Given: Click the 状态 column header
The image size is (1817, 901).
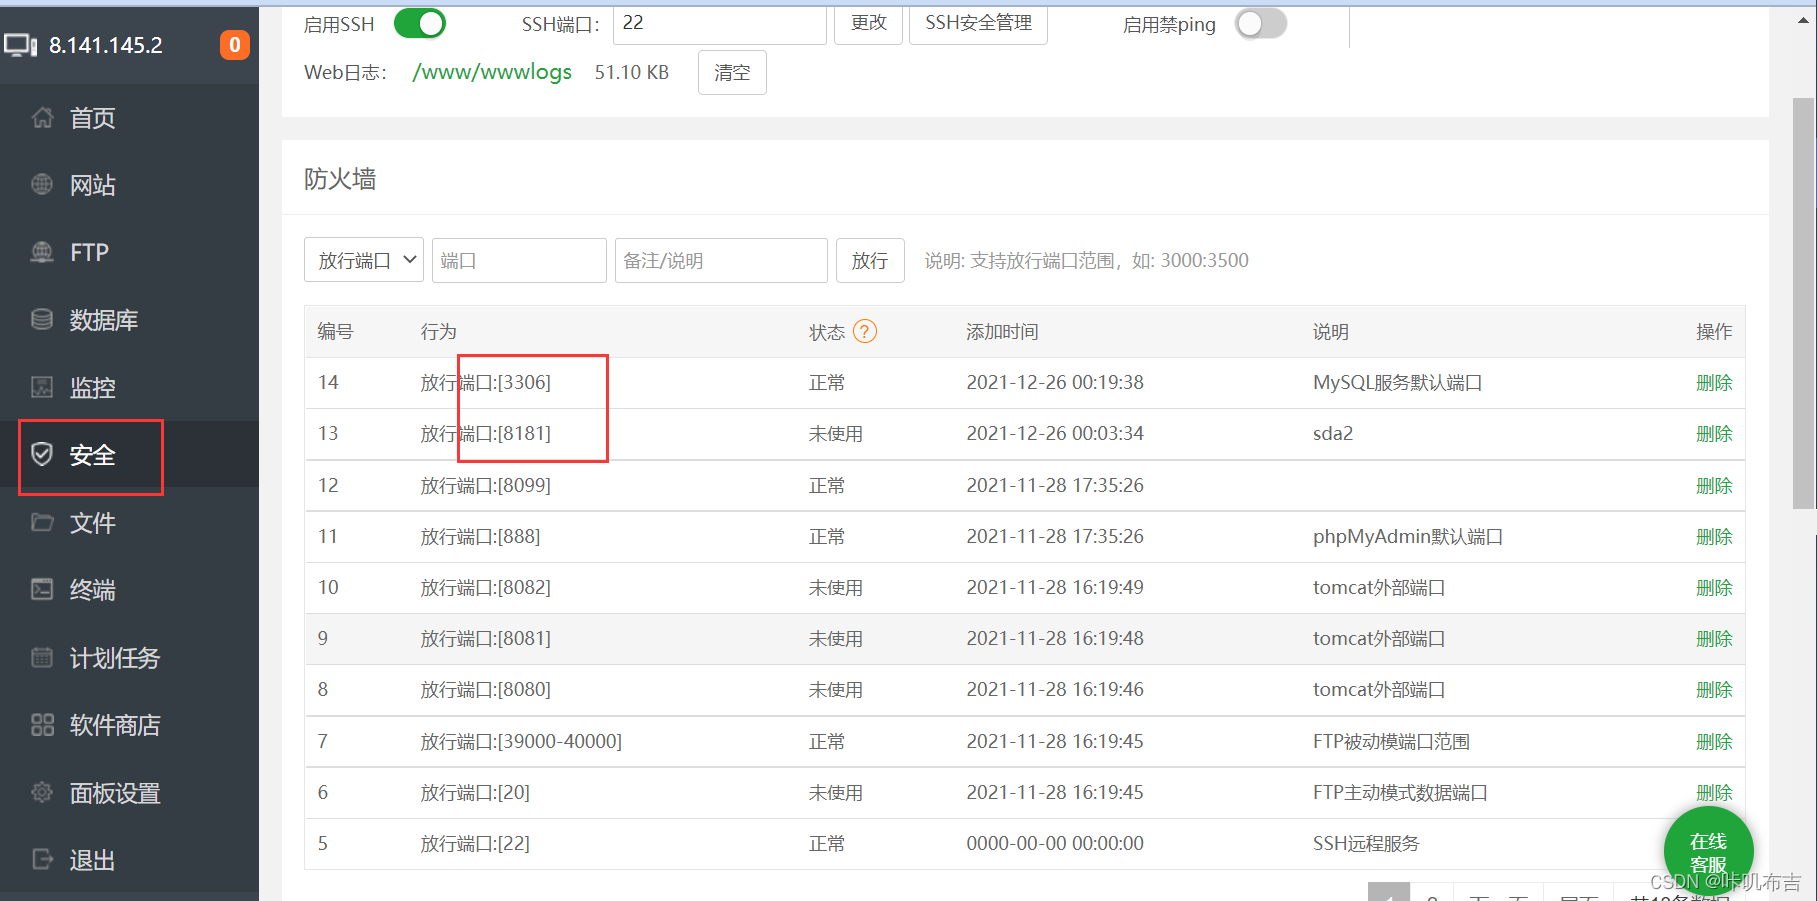Looking at the screenshot, I should tap(827, 332).
